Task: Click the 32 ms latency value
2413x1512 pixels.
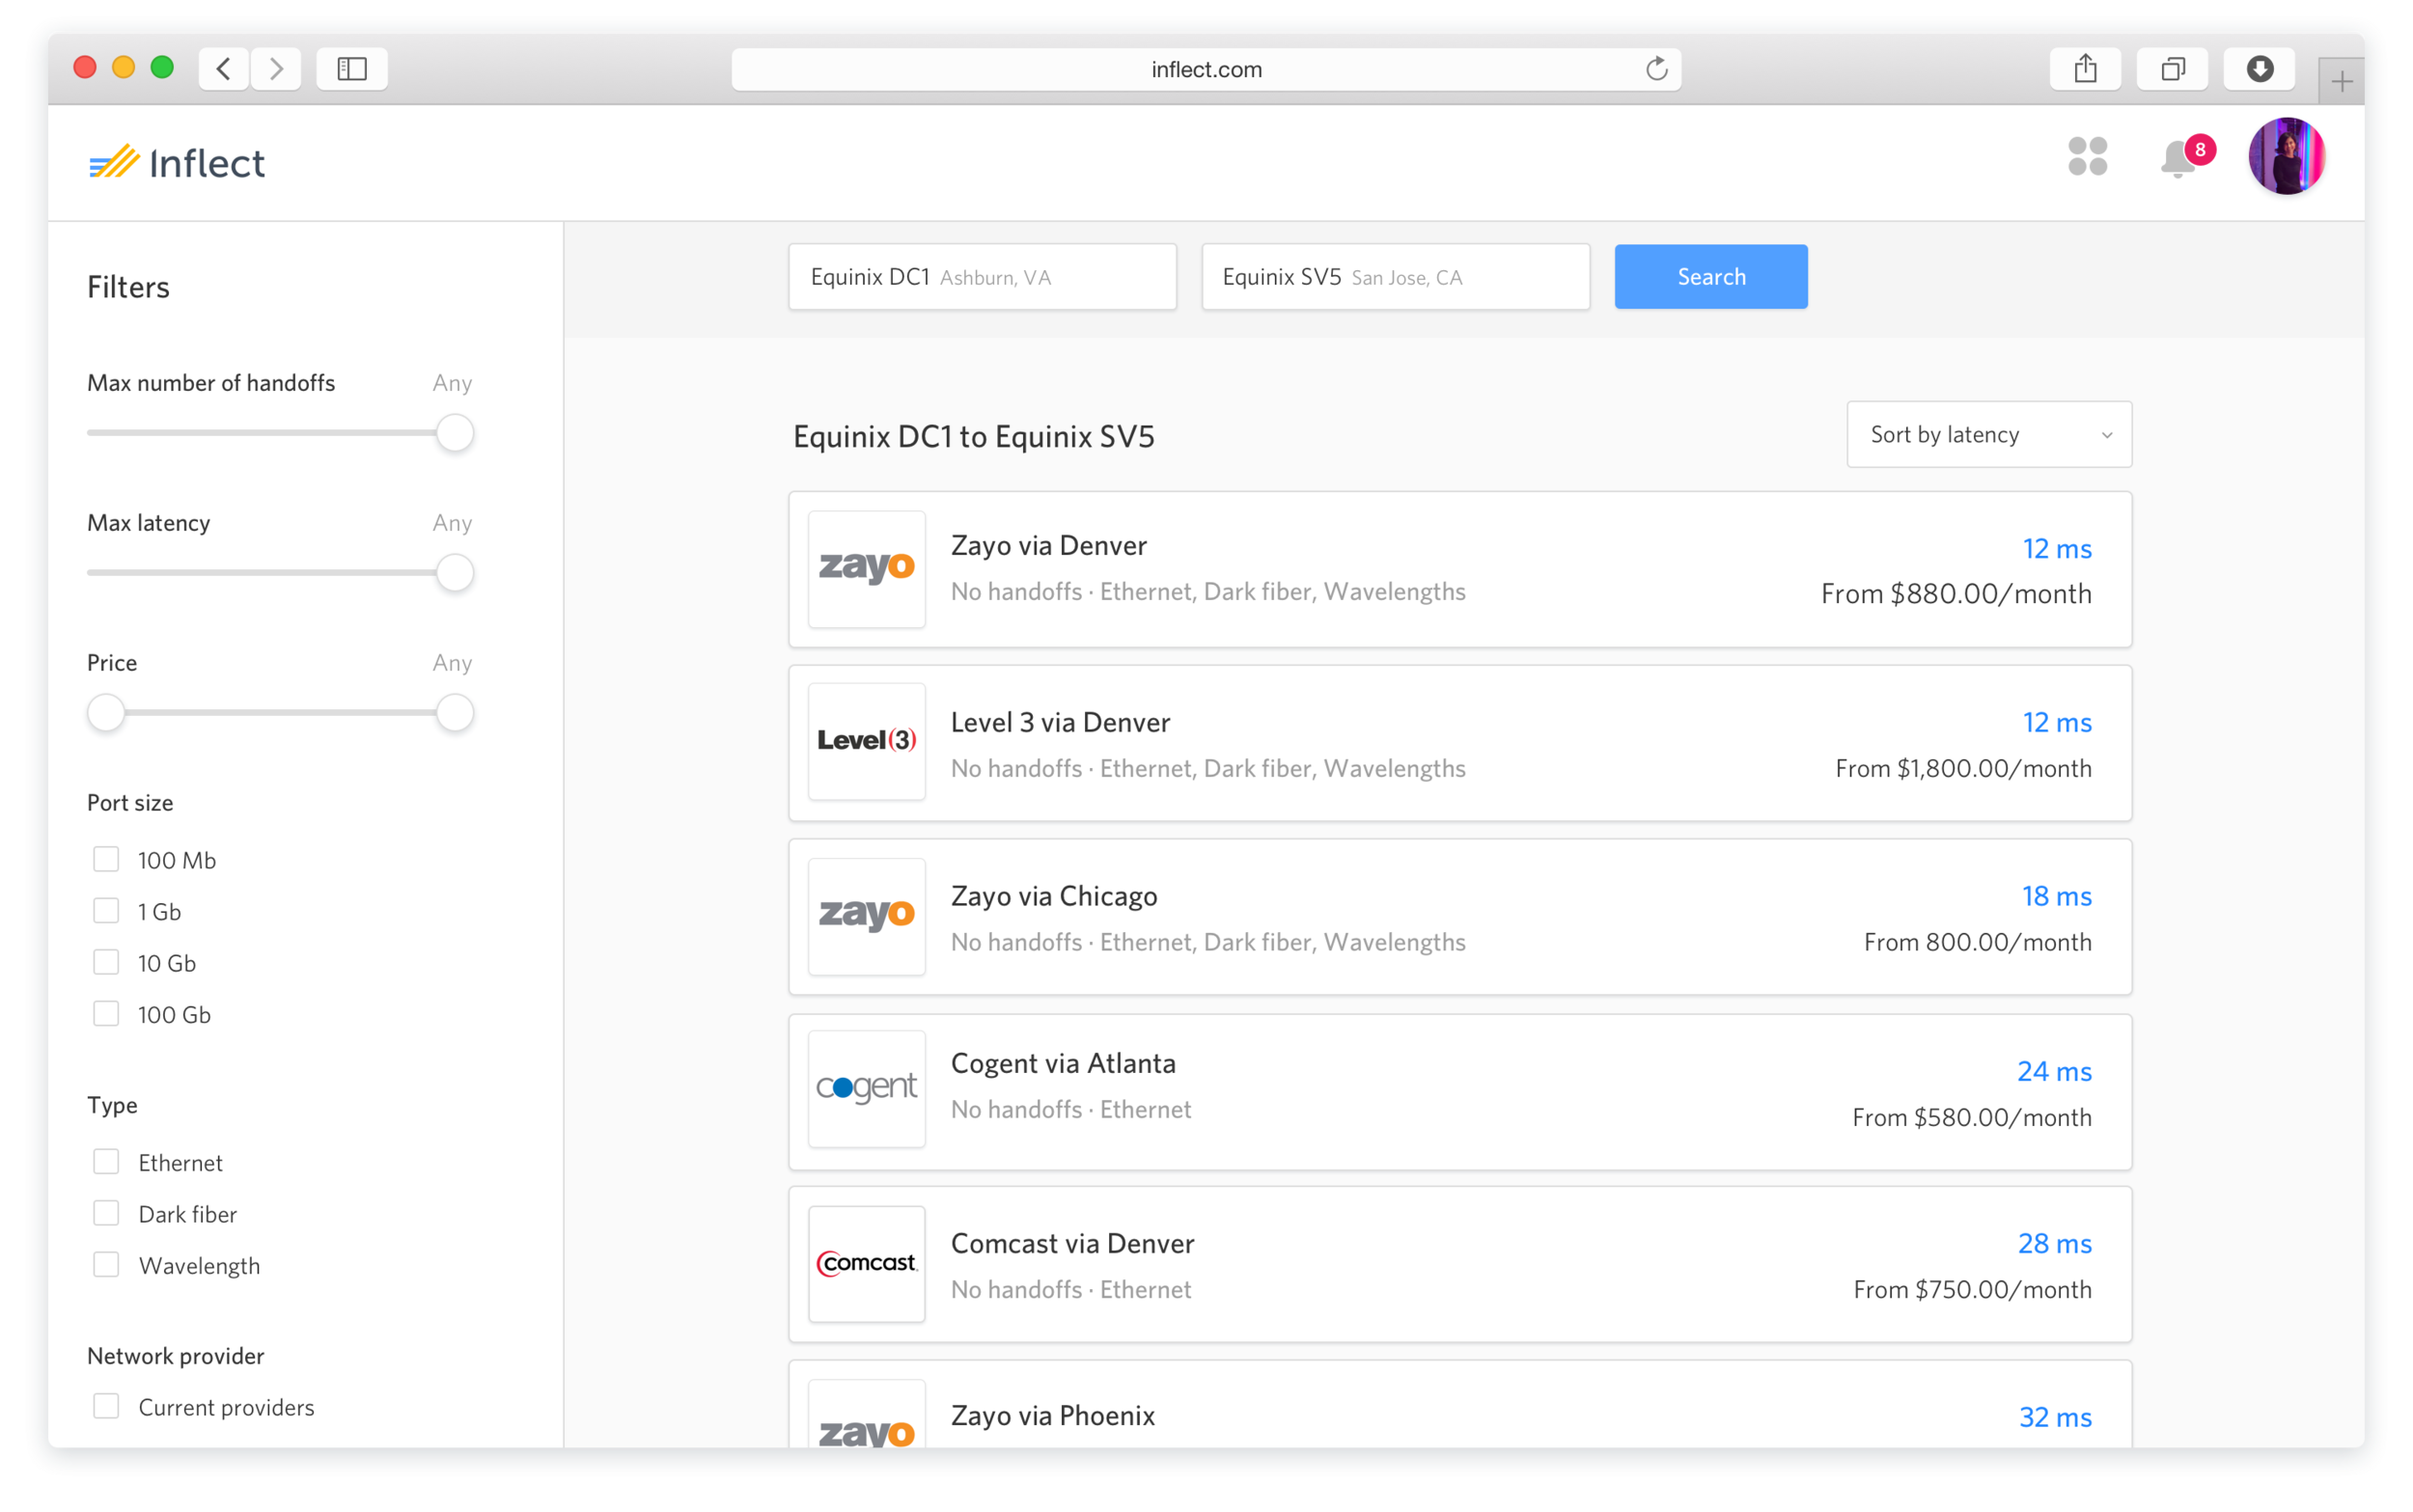Action: point(2055,1417)
